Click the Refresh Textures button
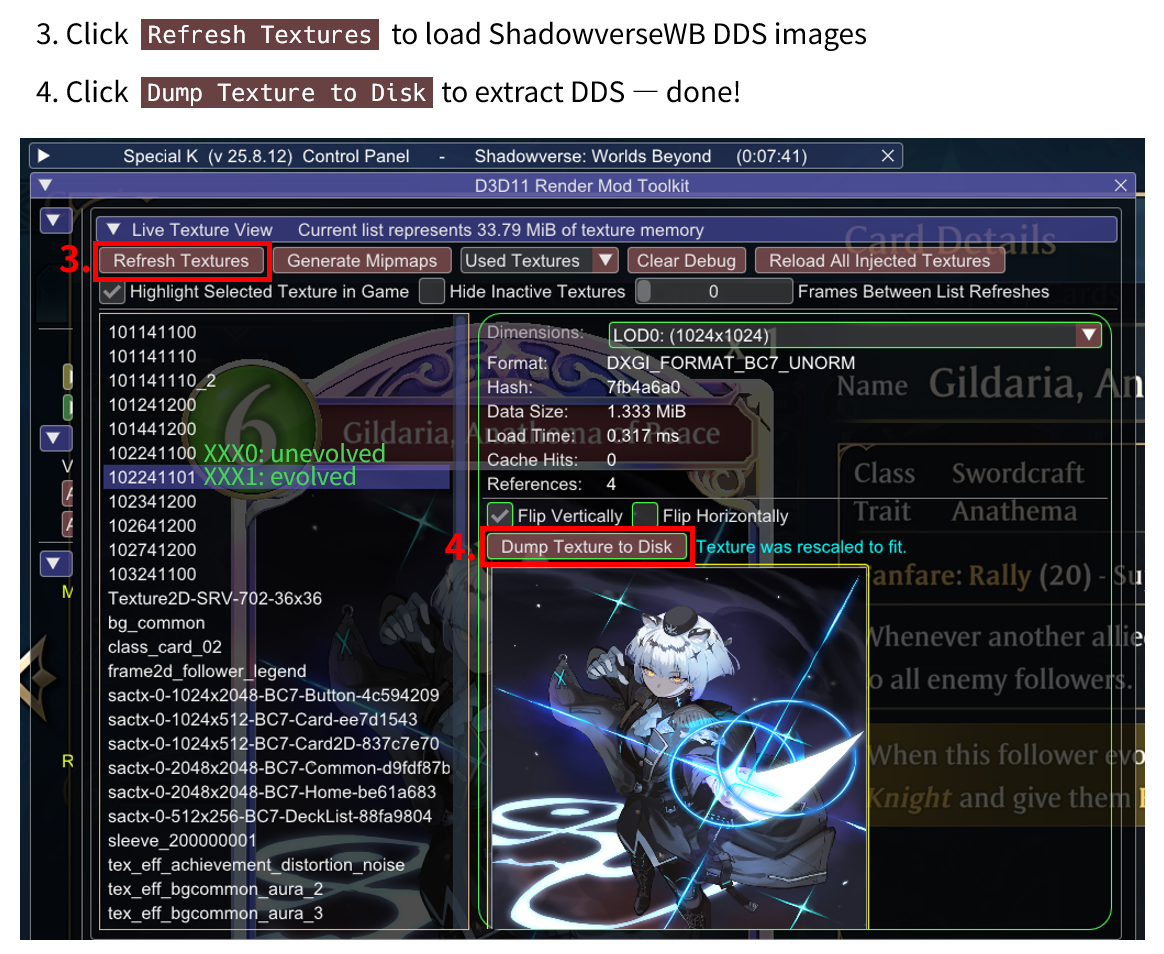The height and width of the screenshot is (954, 1164). coord(181,261)
